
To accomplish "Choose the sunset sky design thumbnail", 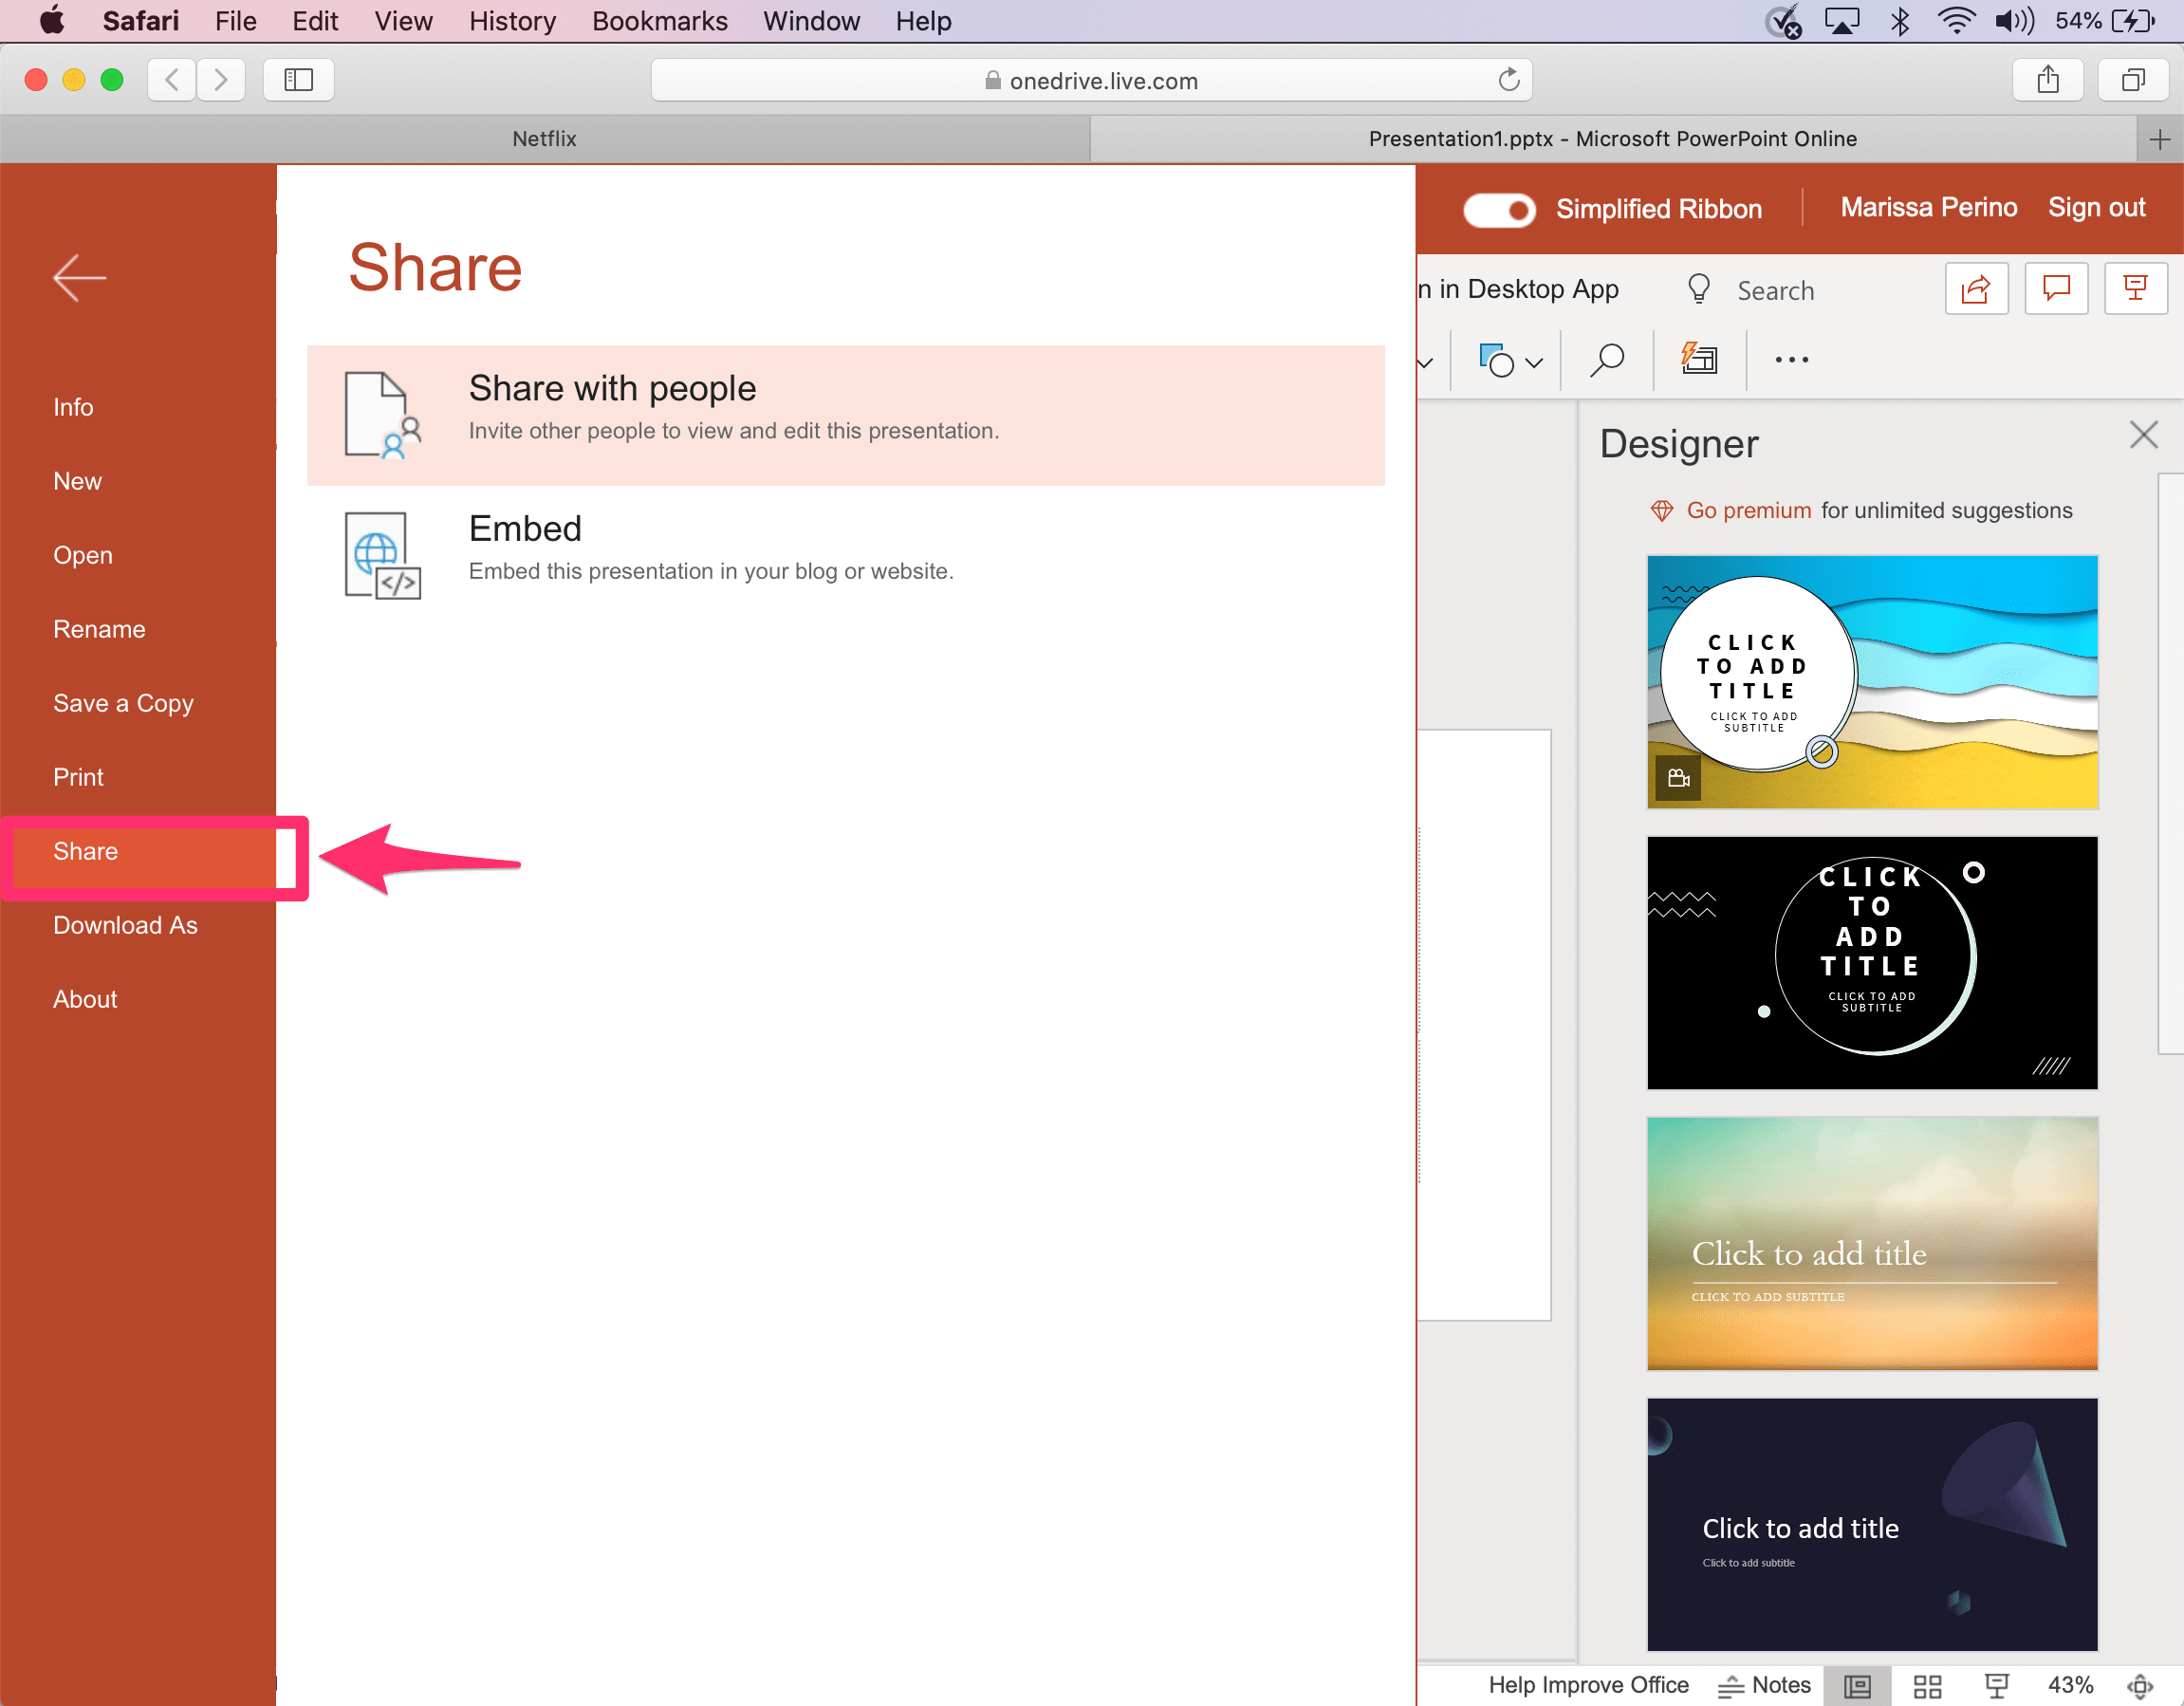I will (1872, 1244).
